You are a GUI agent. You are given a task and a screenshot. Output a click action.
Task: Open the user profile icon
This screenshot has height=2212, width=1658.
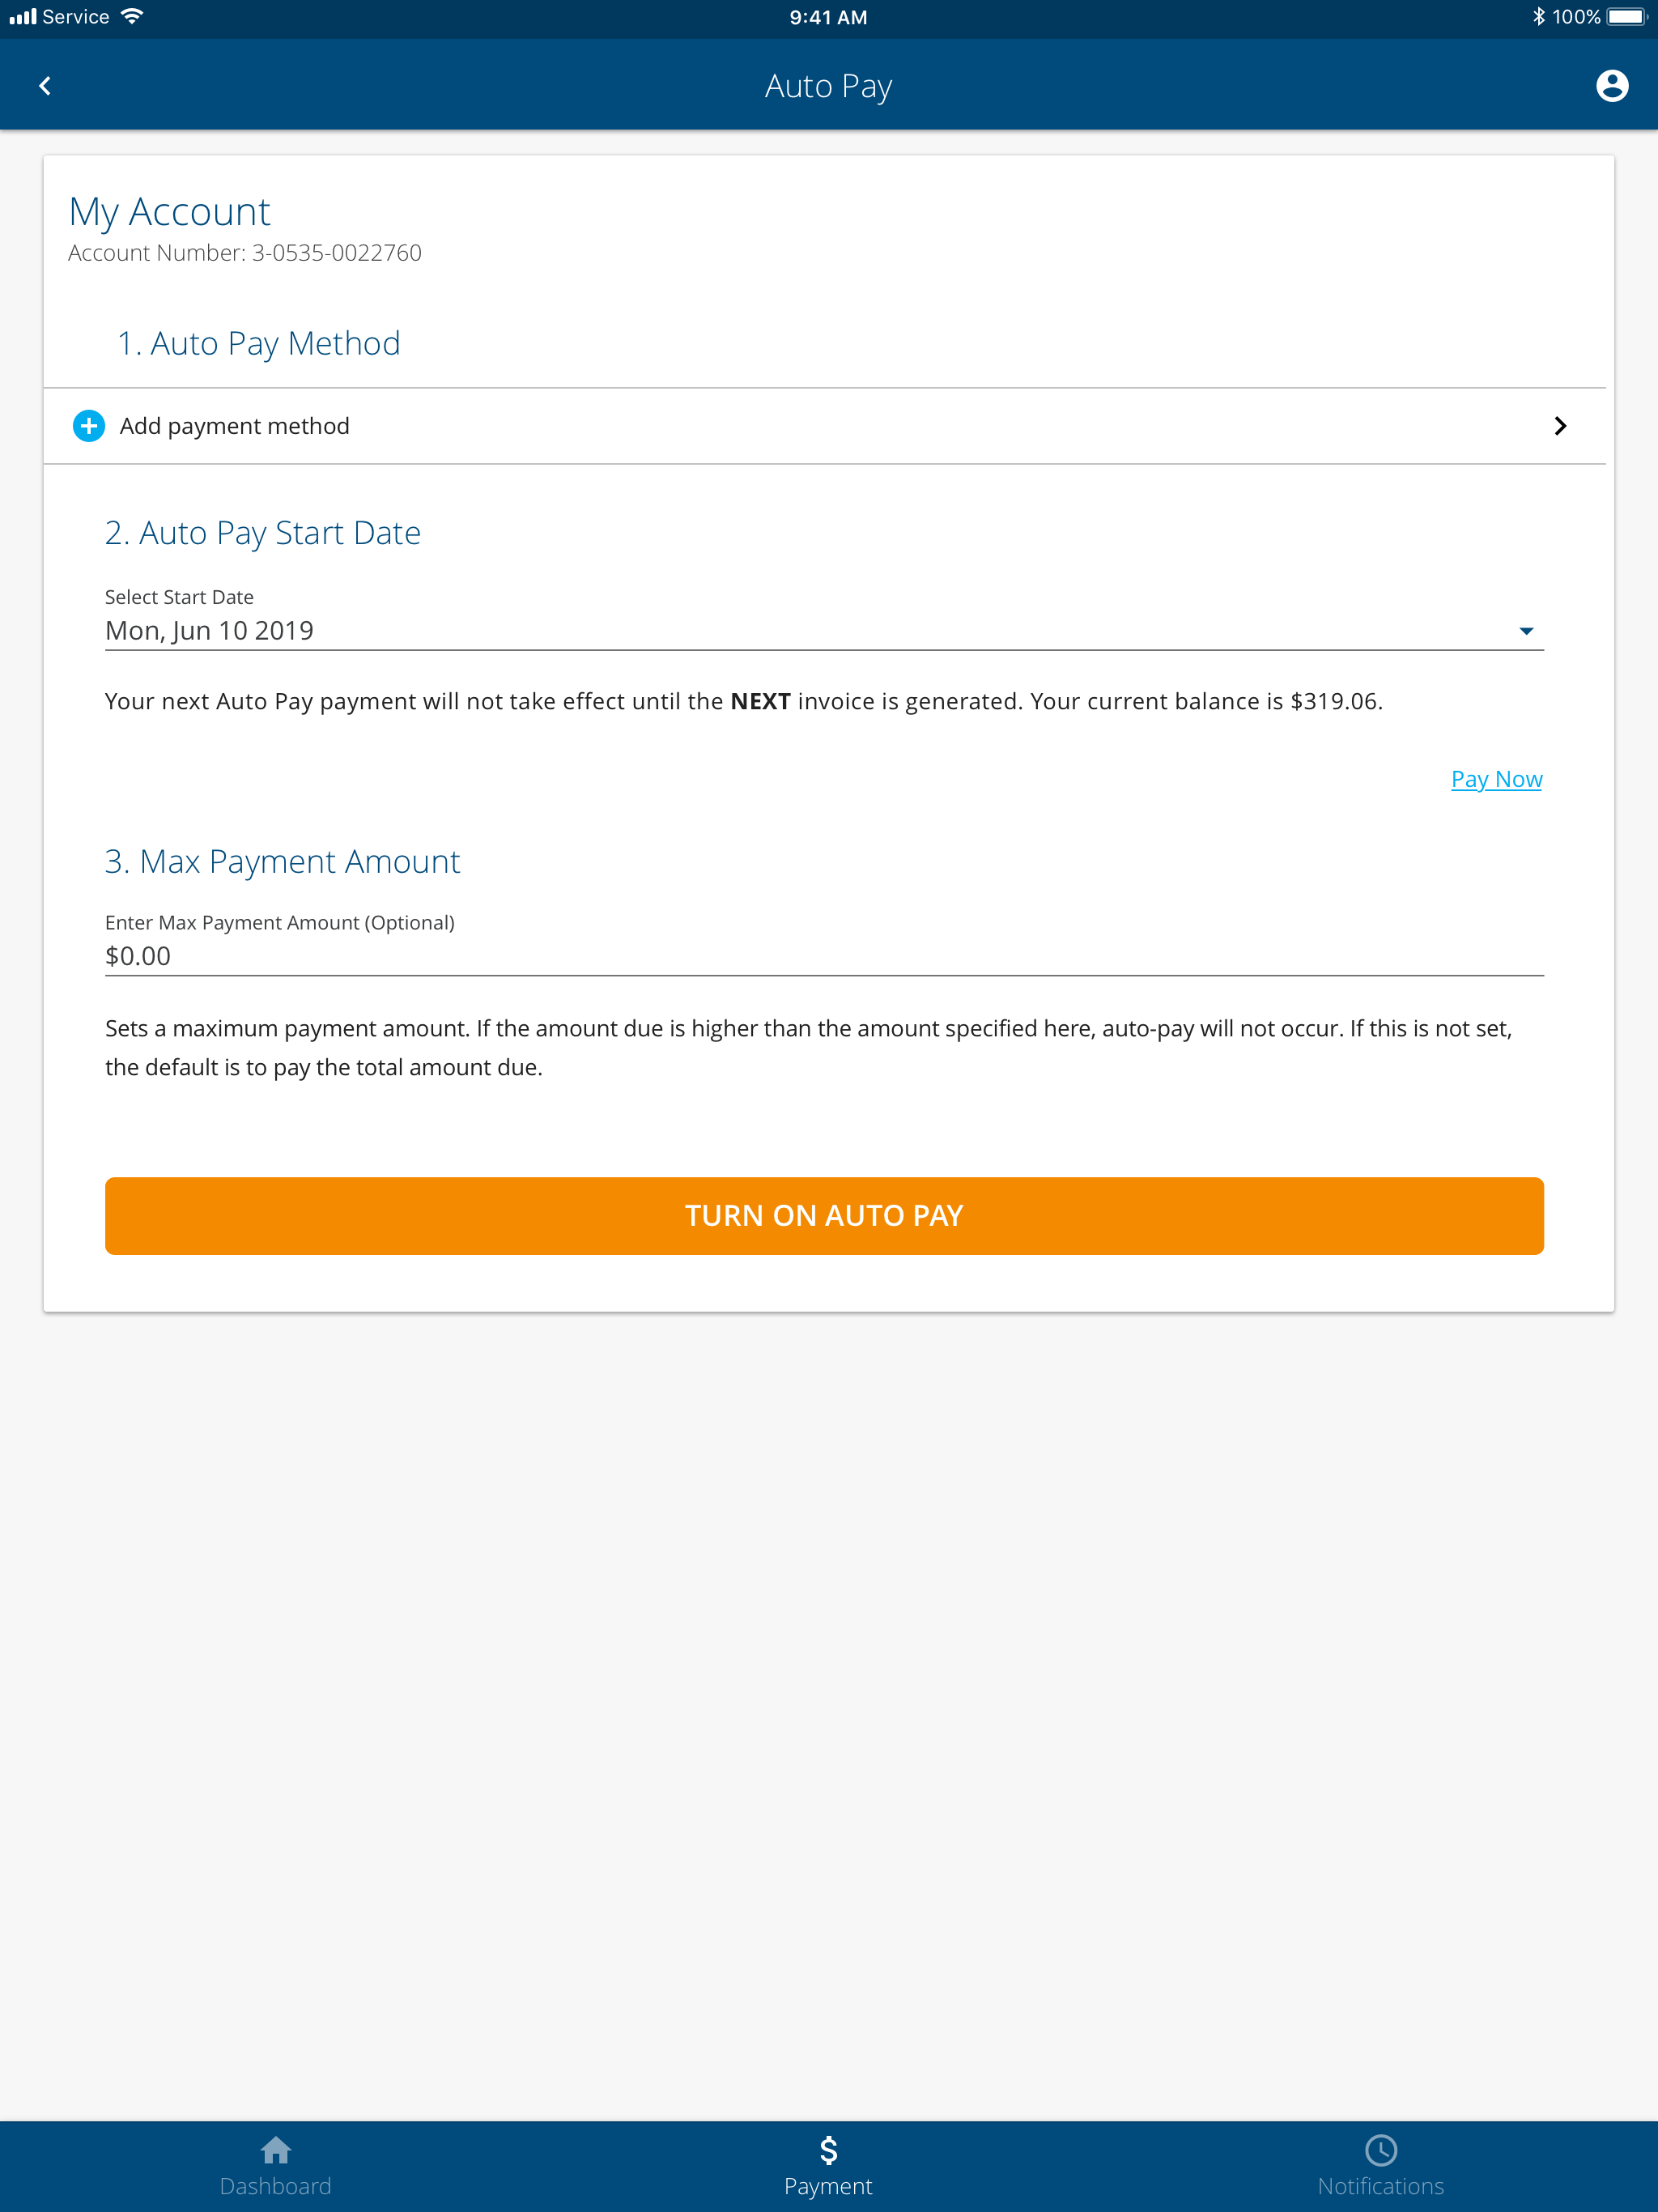[1611, 86]
